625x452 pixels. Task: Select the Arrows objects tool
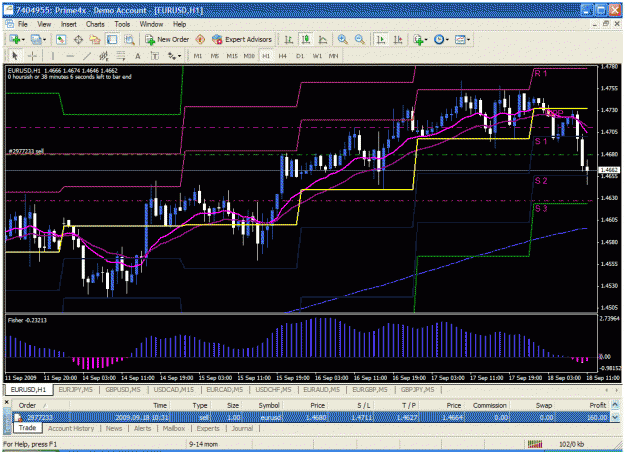172,56
